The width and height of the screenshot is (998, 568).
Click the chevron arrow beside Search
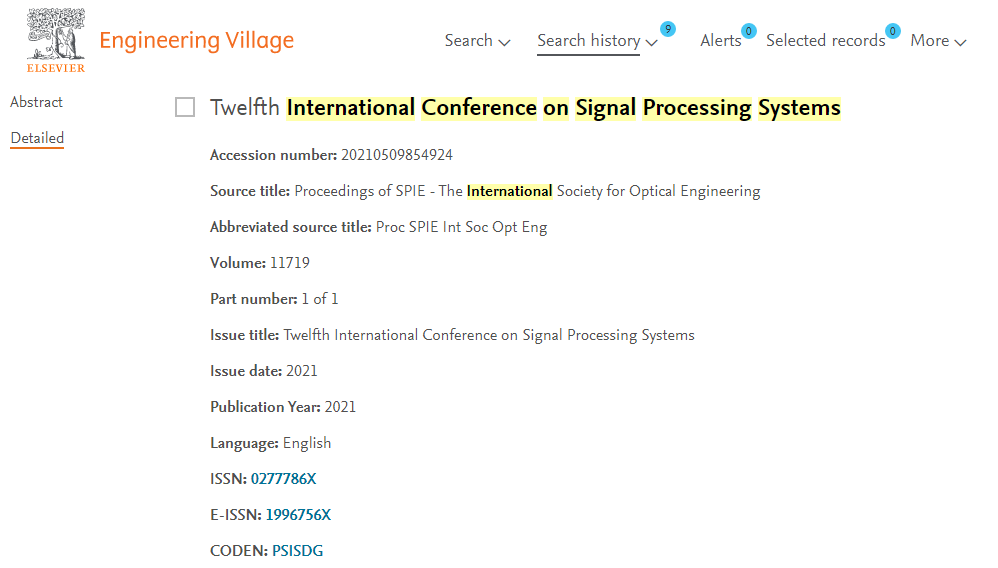504,42
